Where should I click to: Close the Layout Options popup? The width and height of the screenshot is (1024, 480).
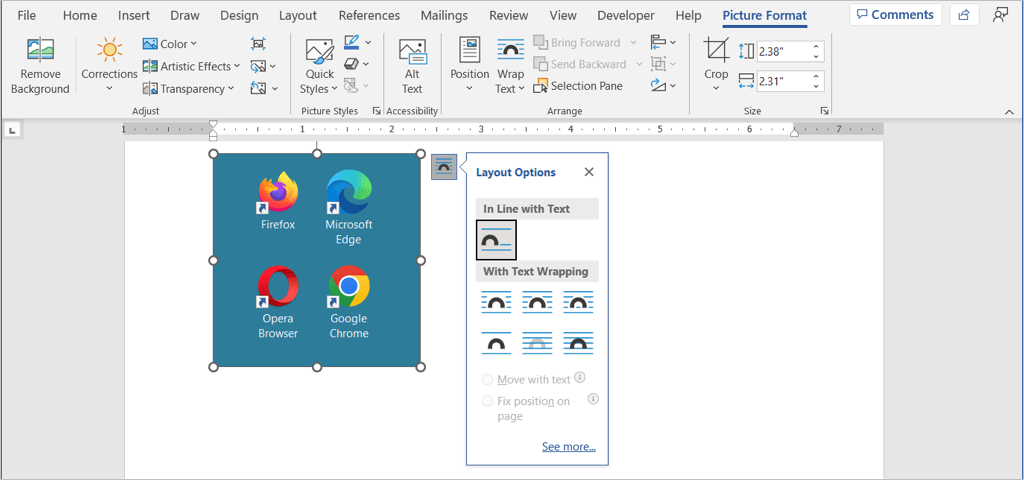[x=589, y=172]
